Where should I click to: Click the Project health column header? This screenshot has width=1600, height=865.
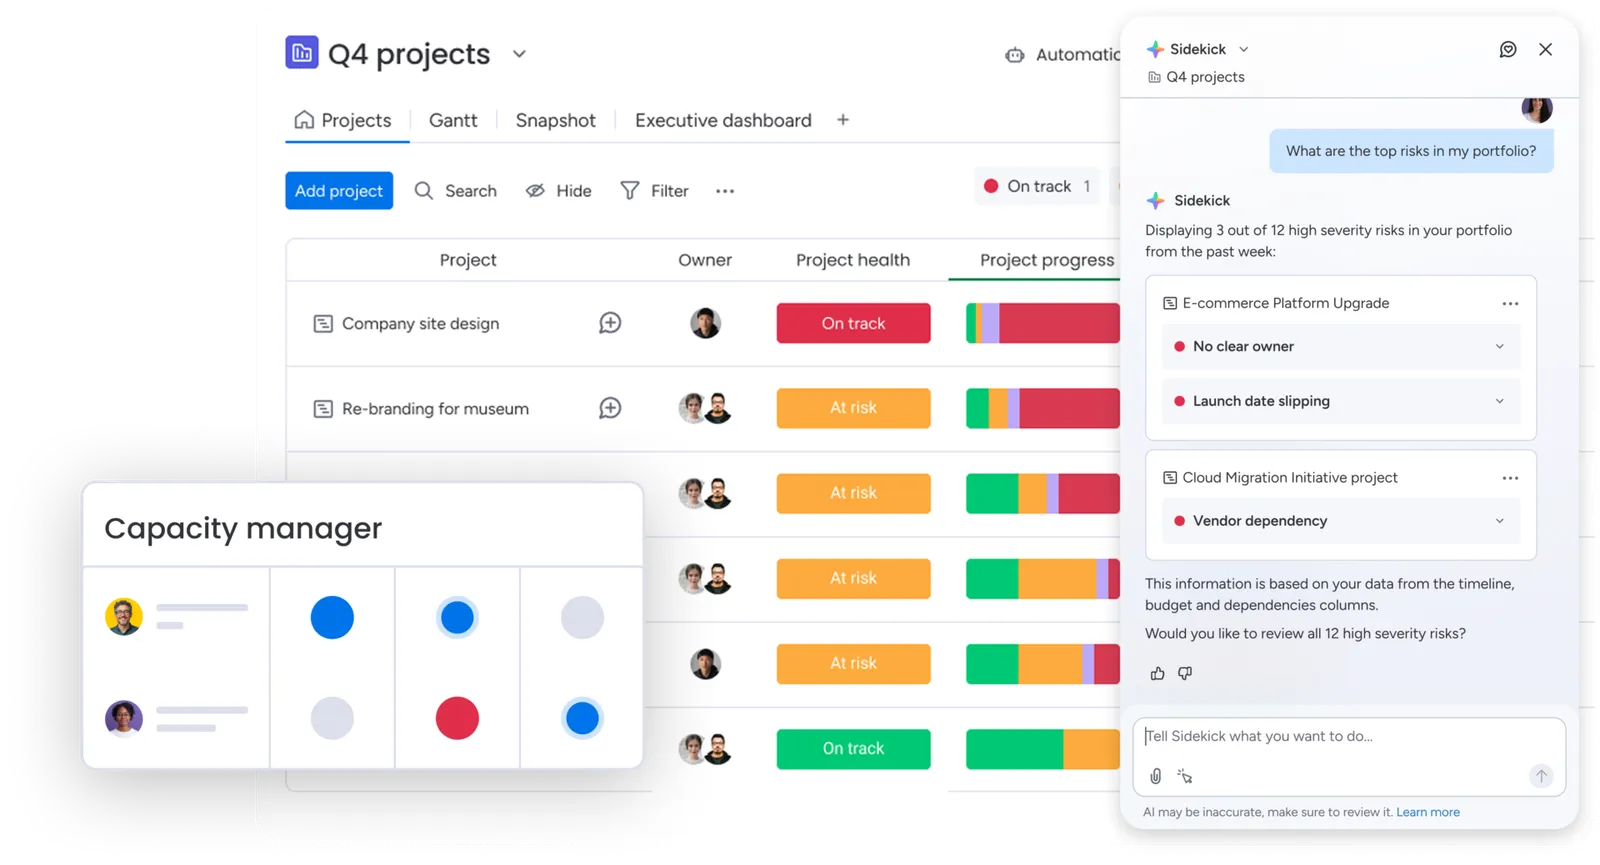click(x=853, y=260)
